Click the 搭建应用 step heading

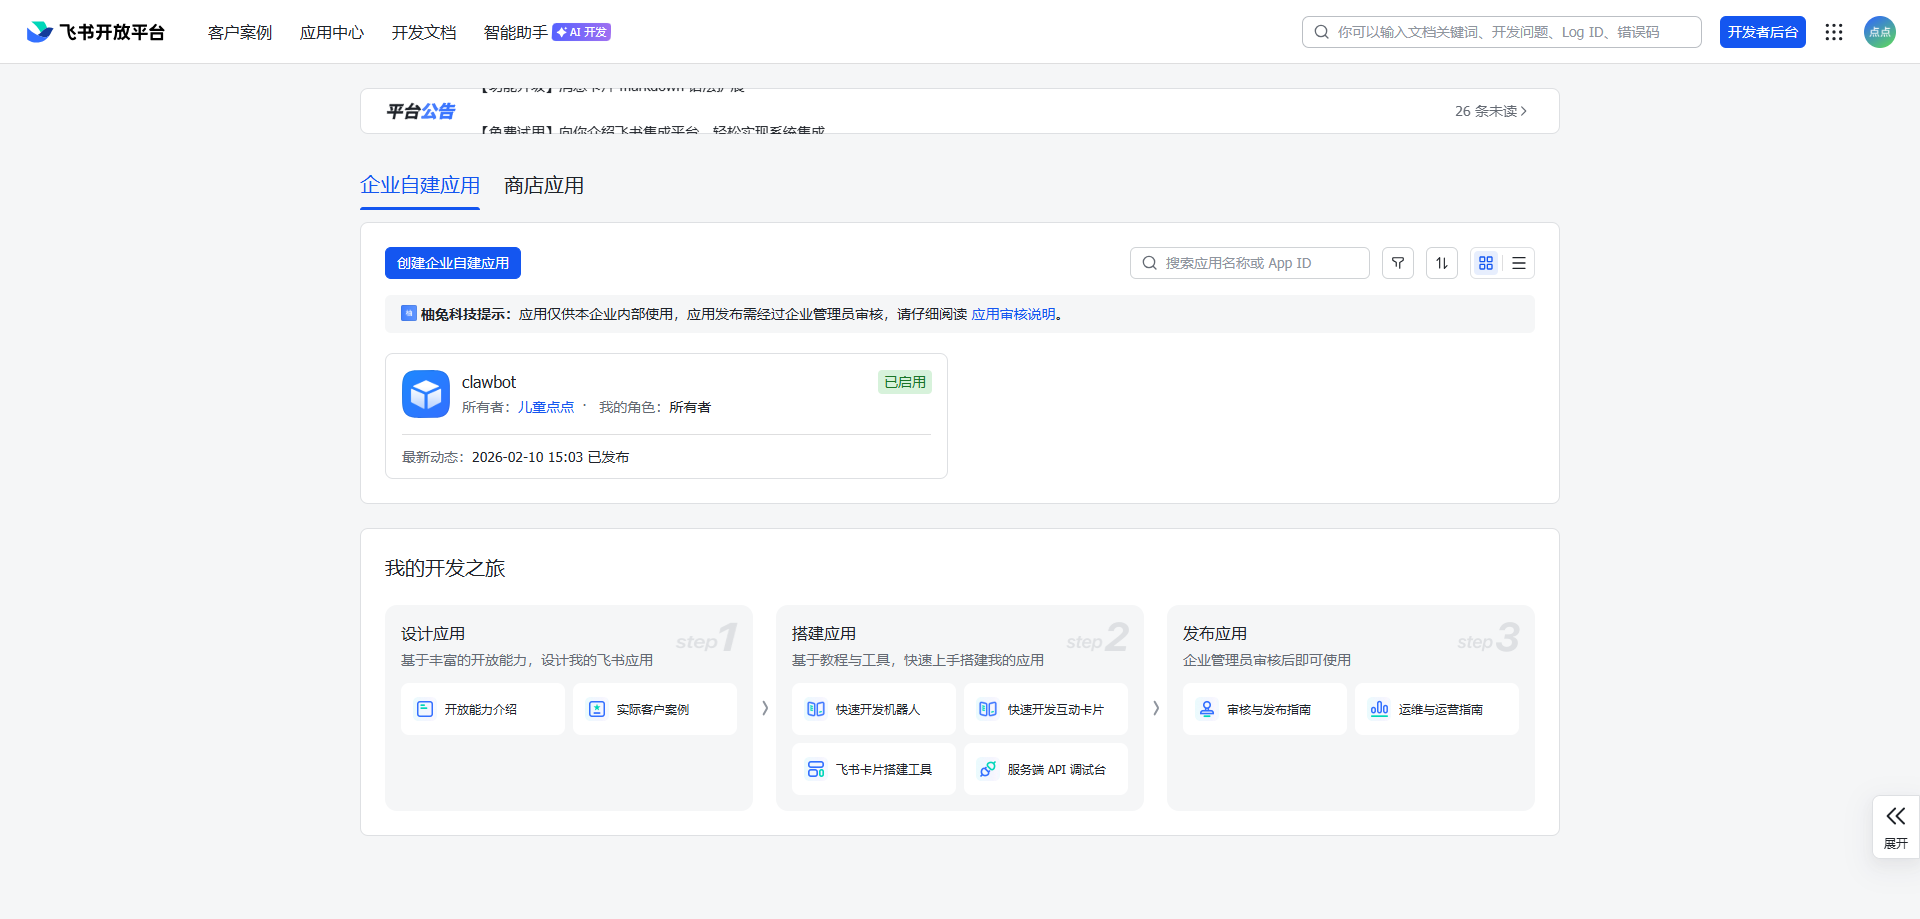(824, 633)
